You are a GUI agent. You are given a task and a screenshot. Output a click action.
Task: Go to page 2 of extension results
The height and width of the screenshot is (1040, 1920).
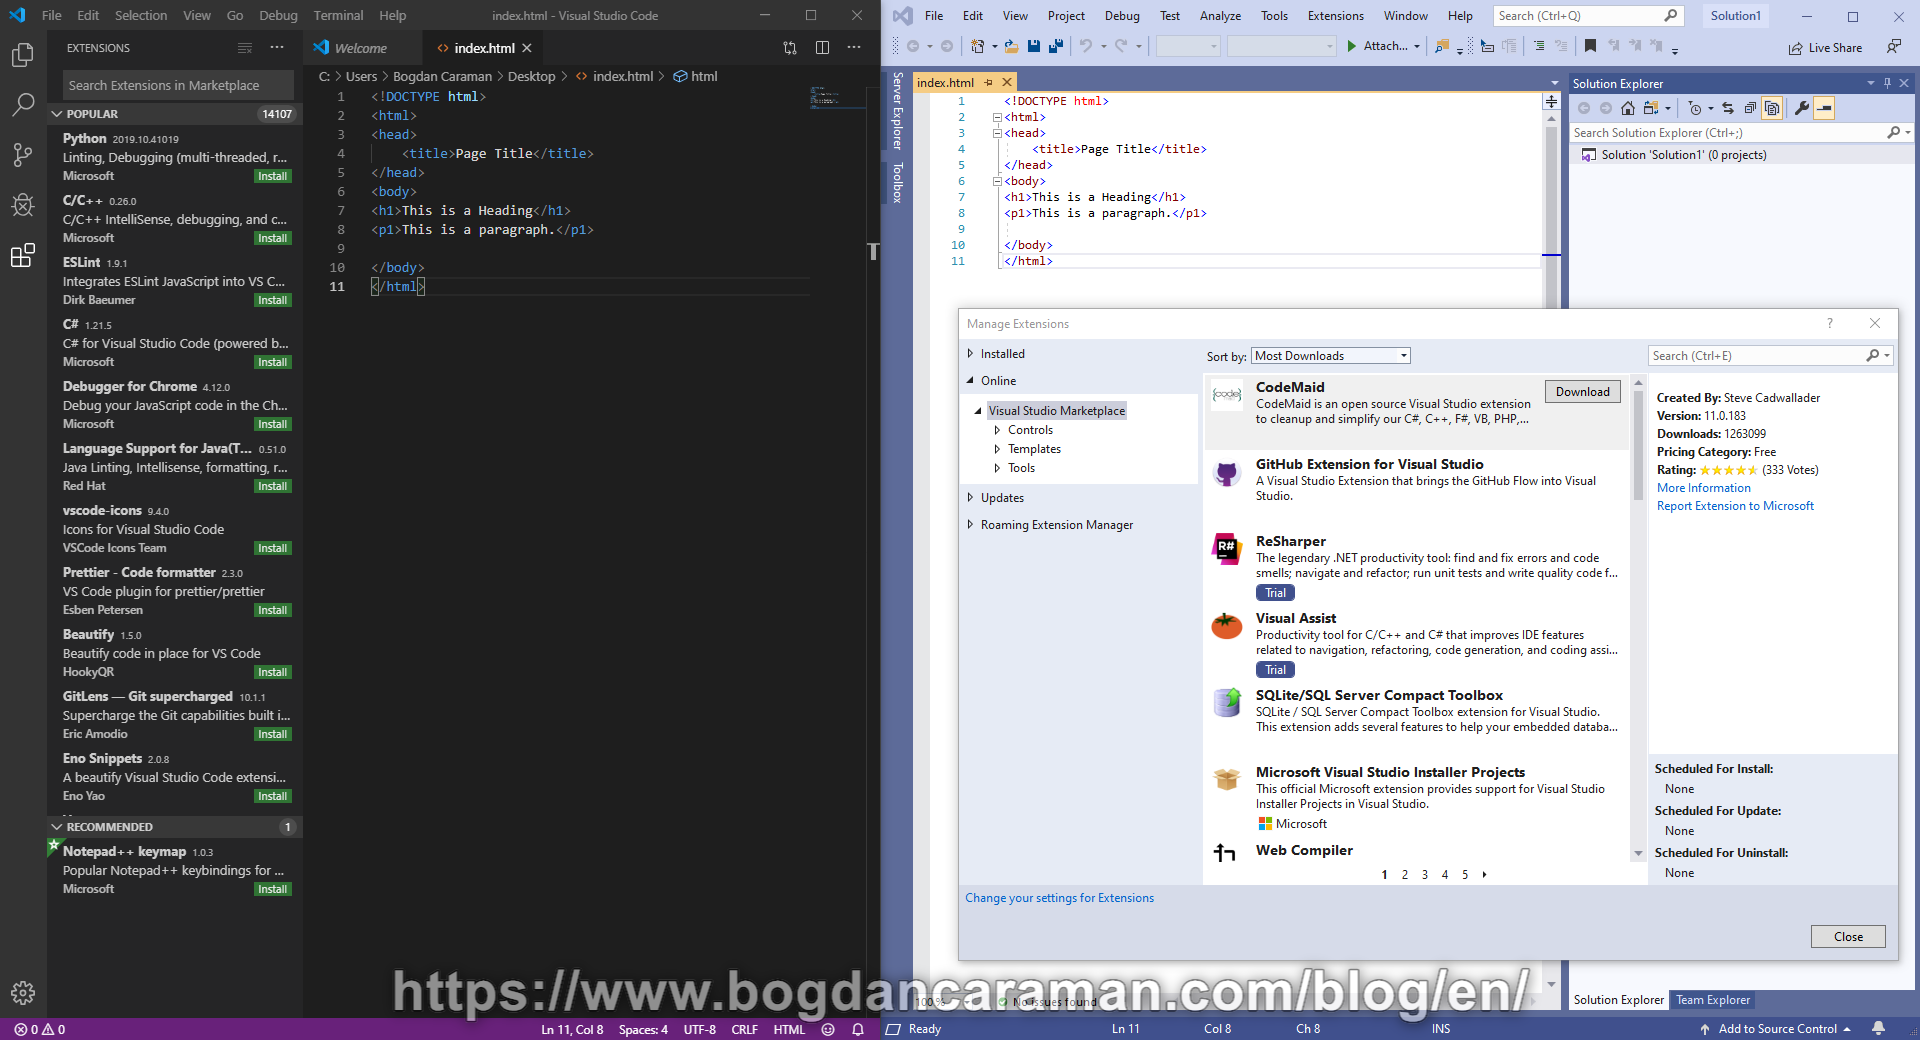pos(1404,875)
